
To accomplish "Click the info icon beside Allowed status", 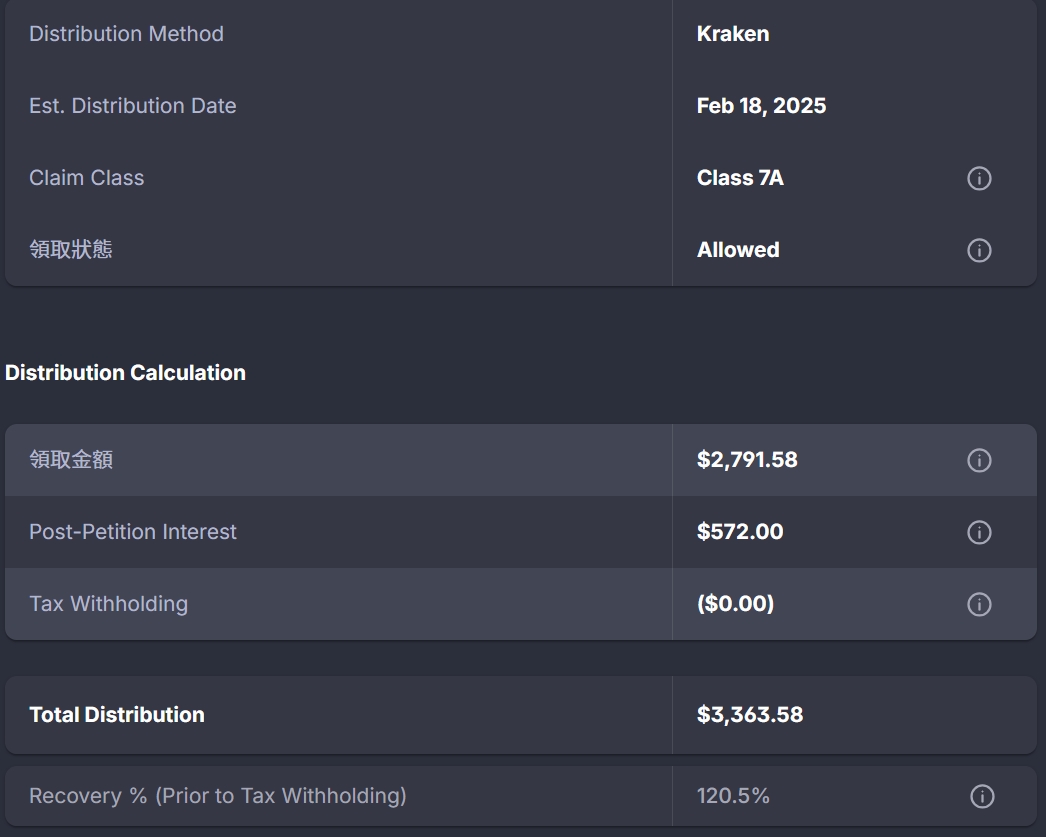I will click(979, 250).
